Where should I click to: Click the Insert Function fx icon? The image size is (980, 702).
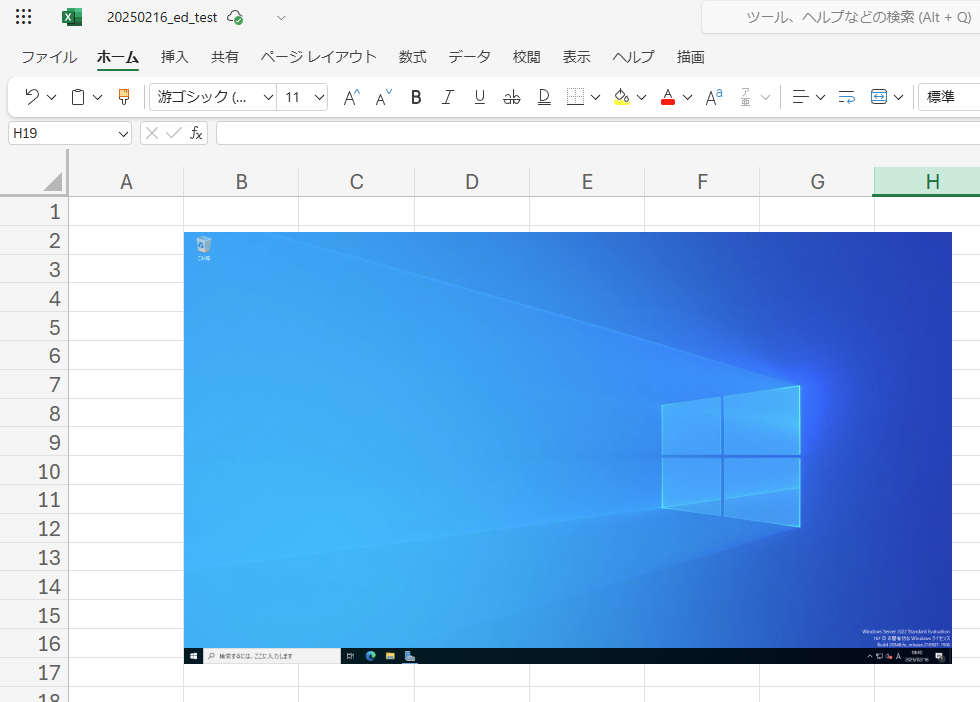[196, 133]
